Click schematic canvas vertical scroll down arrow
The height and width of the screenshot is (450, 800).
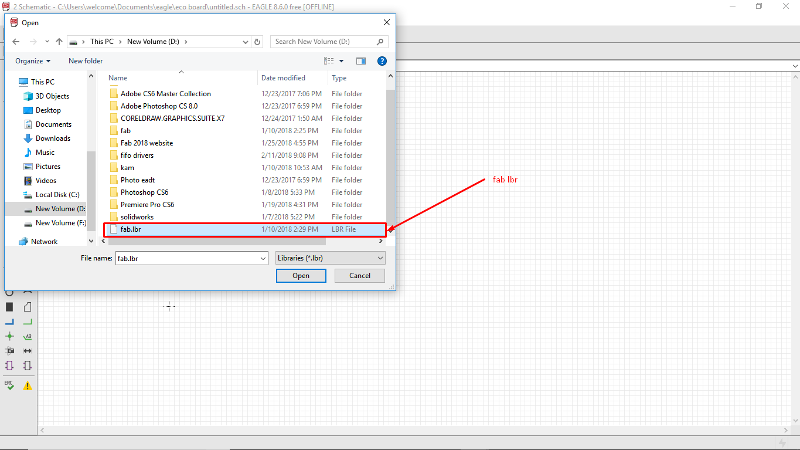(x=795, y=421)
